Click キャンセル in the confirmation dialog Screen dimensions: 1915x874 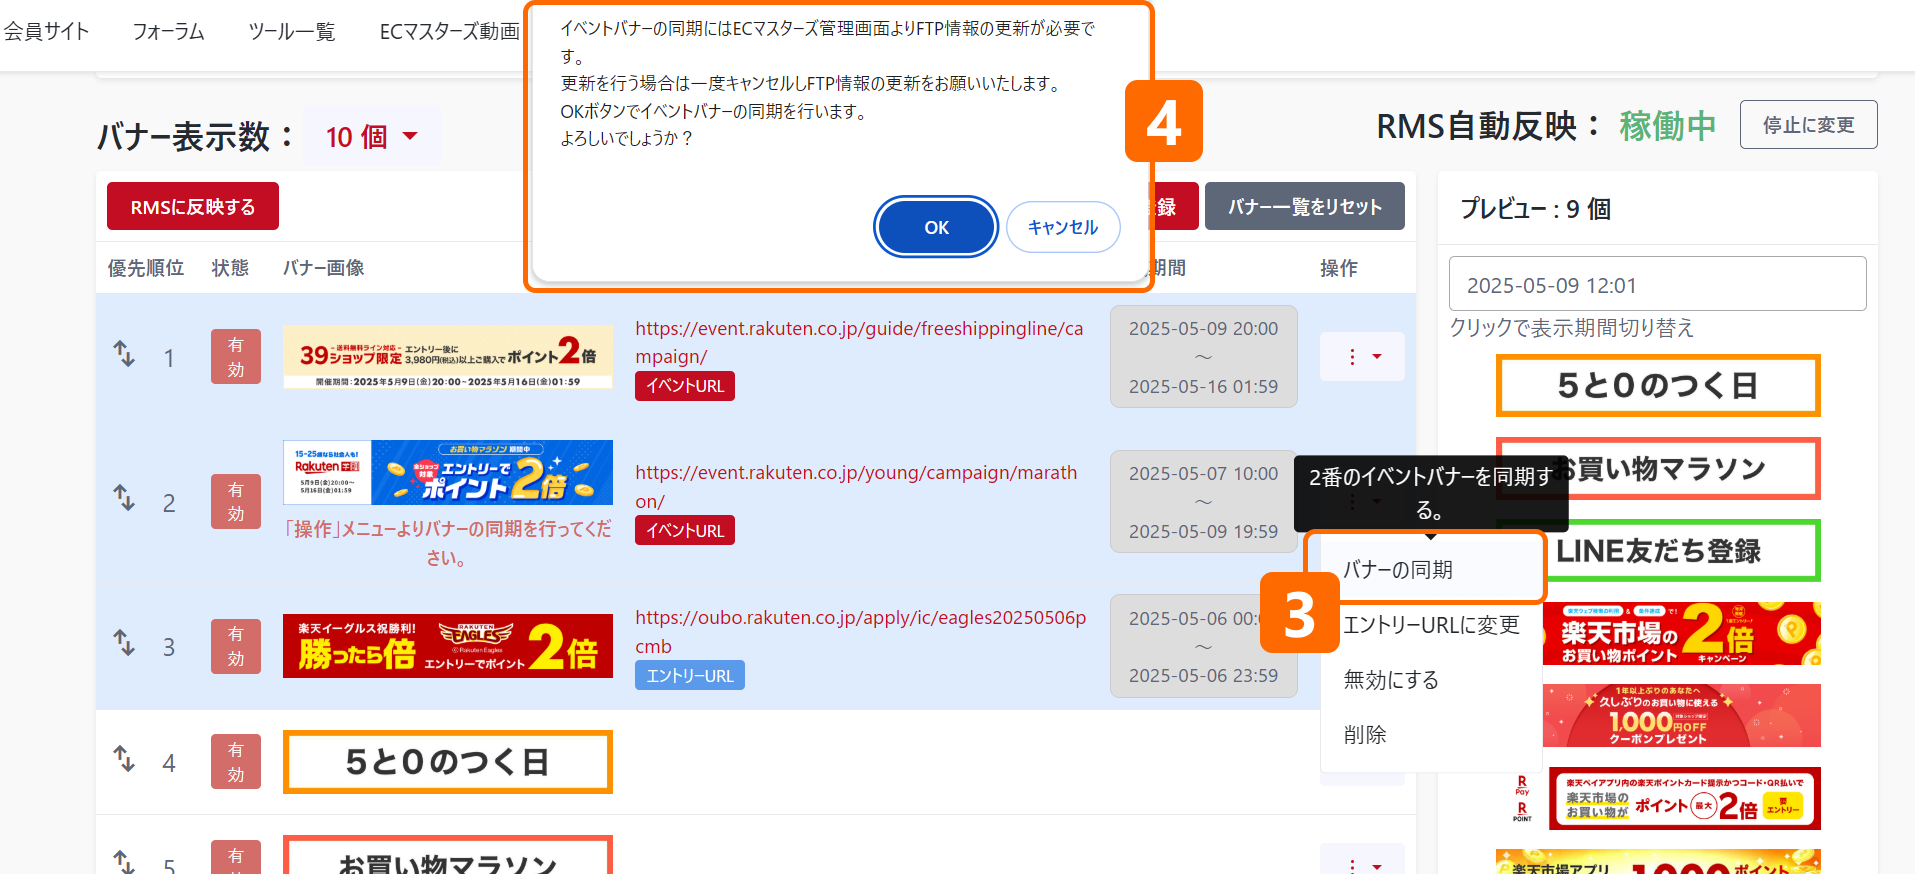coord(1063,227)
